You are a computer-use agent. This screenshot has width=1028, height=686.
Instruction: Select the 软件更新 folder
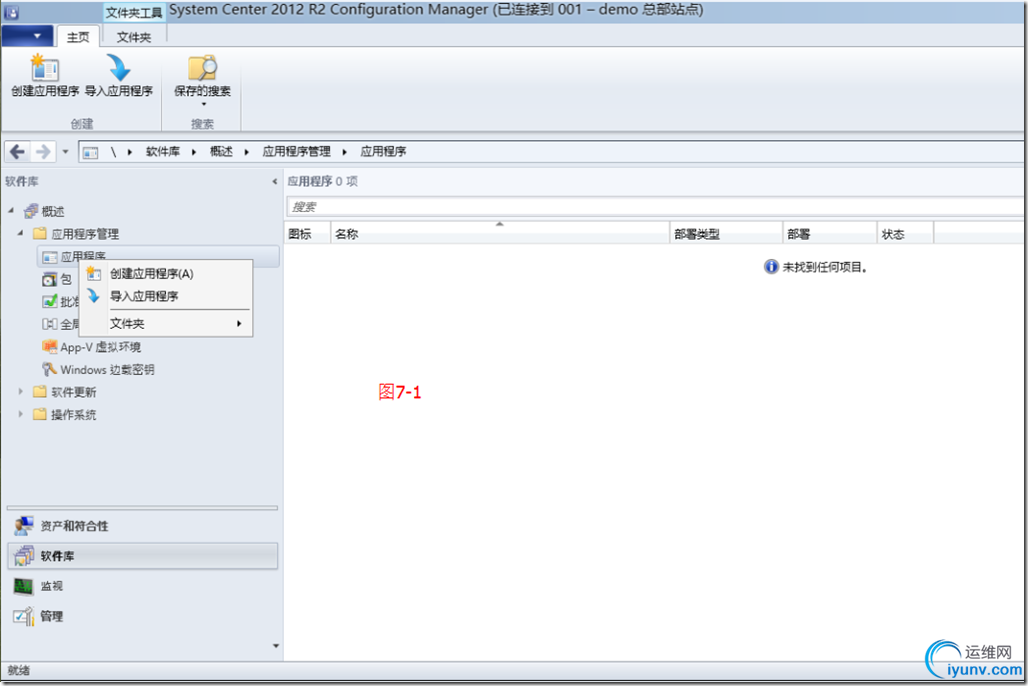[65, 392]
